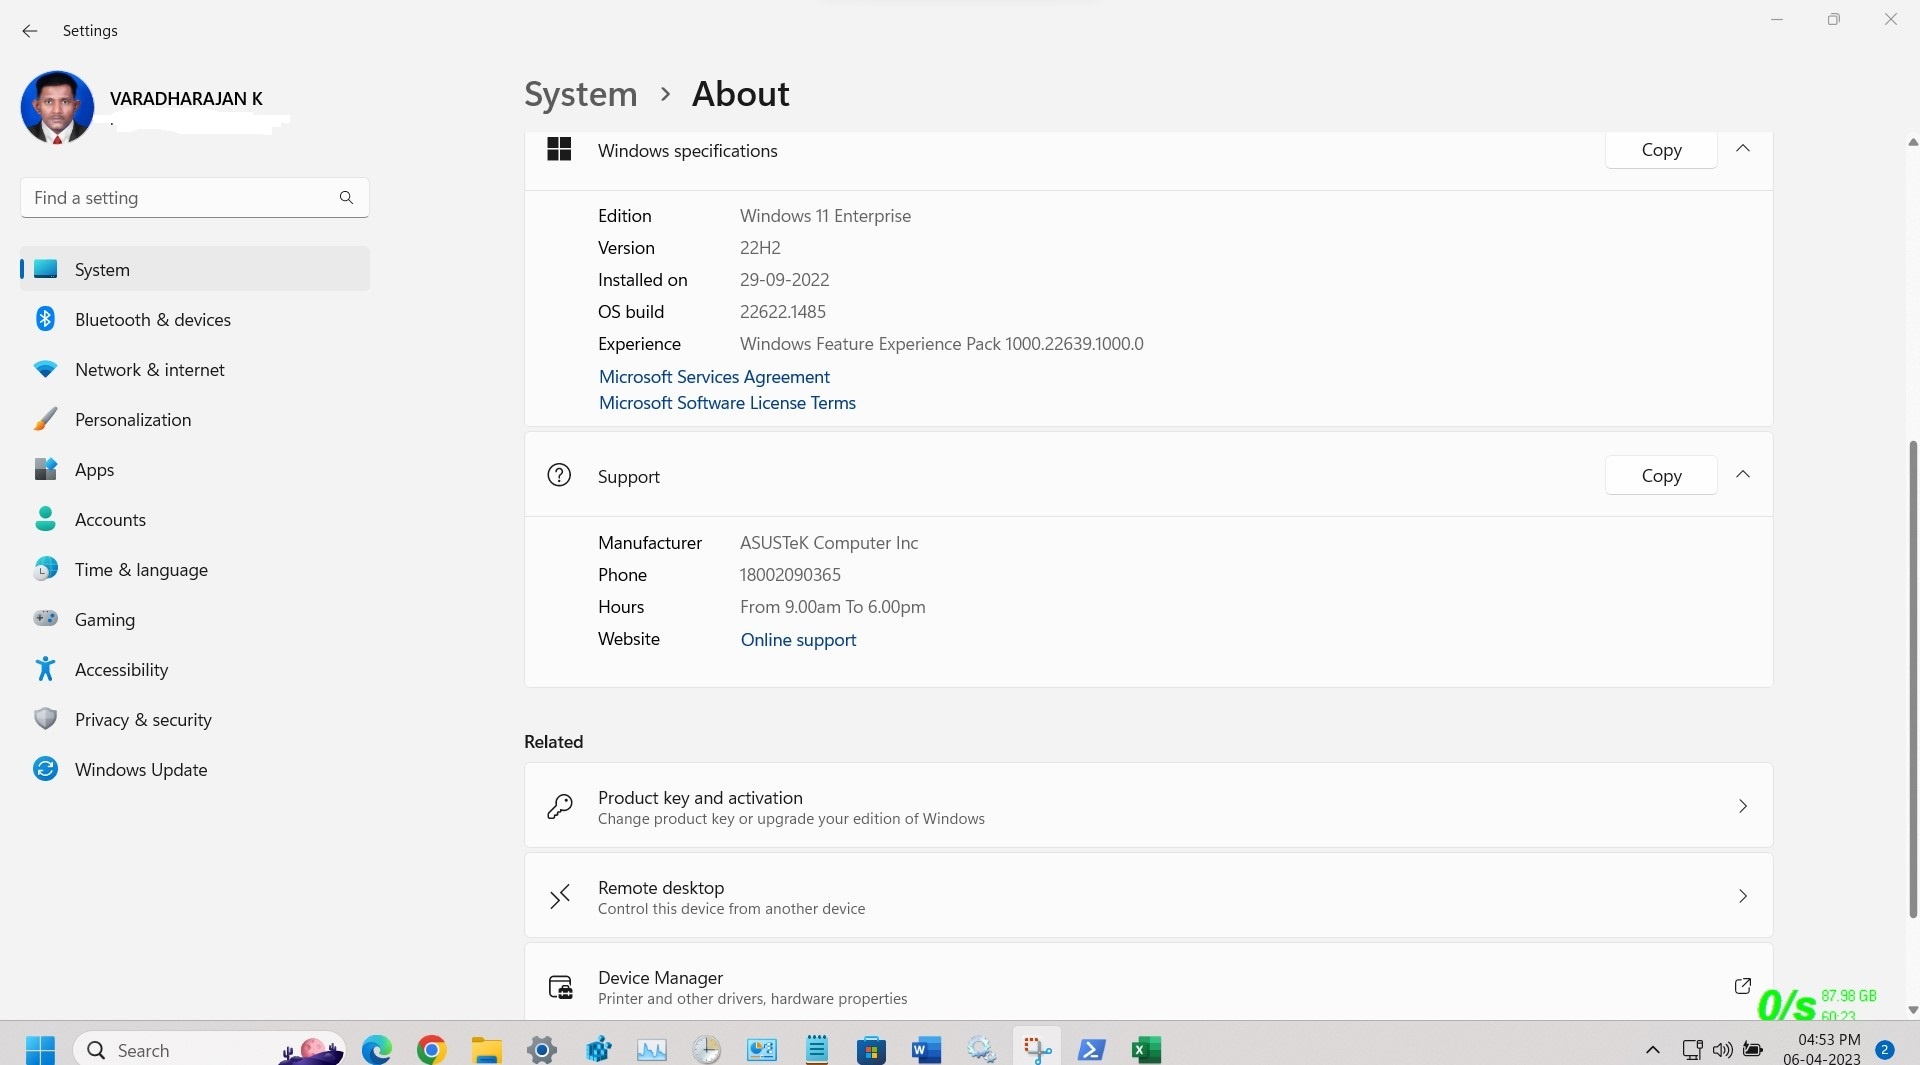Select System in the sidebar
This screenshot has height=1065, width=1920.
tap(195, 269)
